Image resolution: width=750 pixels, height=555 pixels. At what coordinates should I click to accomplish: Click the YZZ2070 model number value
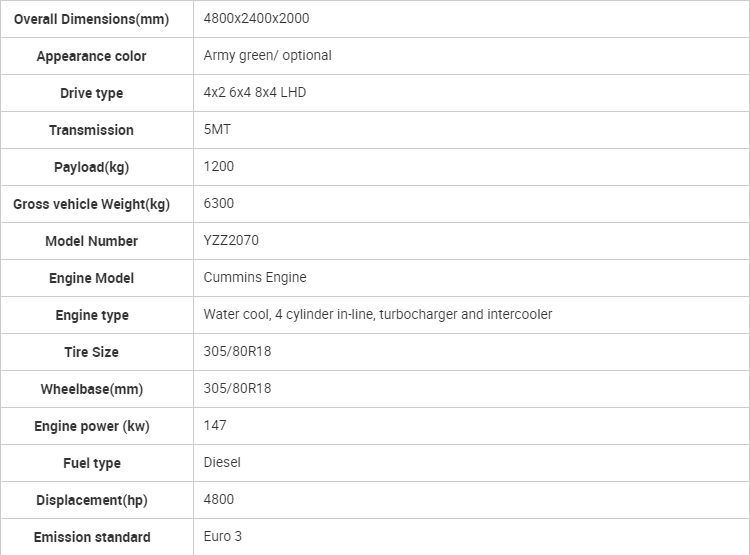(x=230, y=241)
